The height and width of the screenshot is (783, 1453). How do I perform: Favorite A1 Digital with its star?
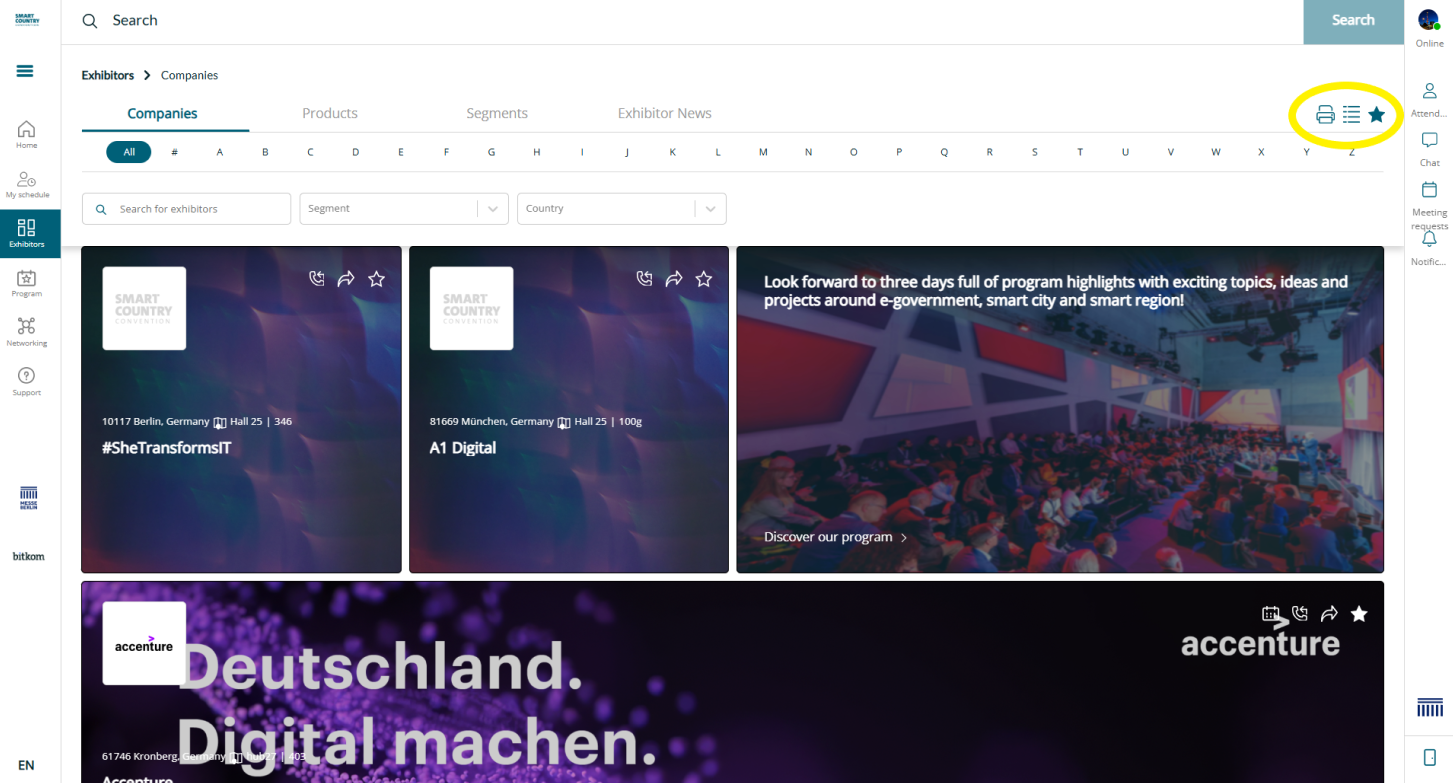(x=704, y=279)
